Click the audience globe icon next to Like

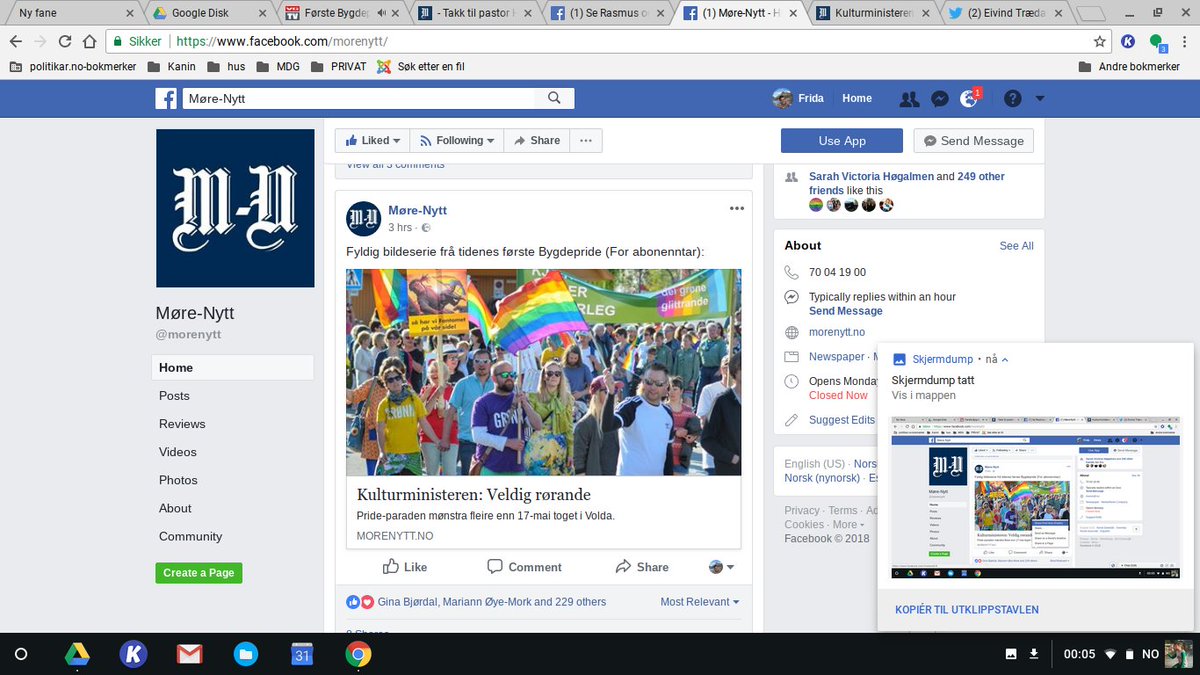tap(716, 567)
